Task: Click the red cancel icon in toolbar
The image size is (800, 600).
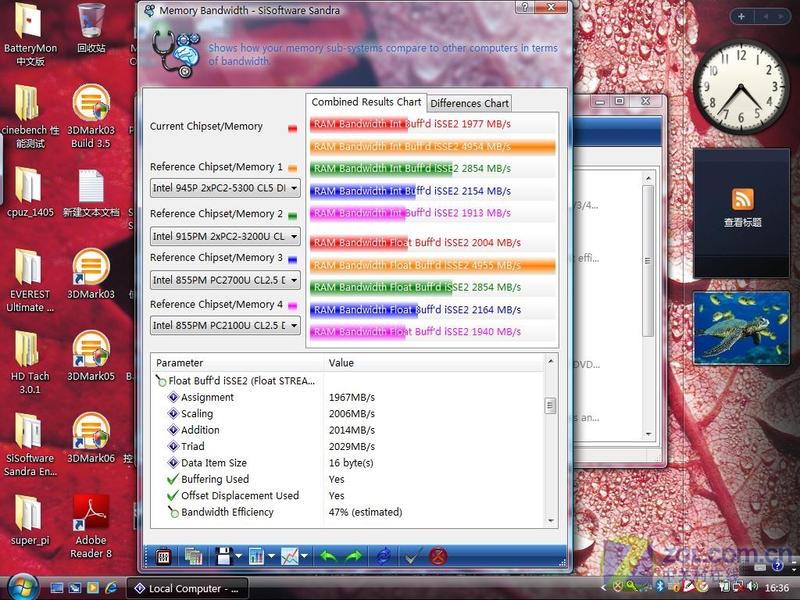Action: 438,557
